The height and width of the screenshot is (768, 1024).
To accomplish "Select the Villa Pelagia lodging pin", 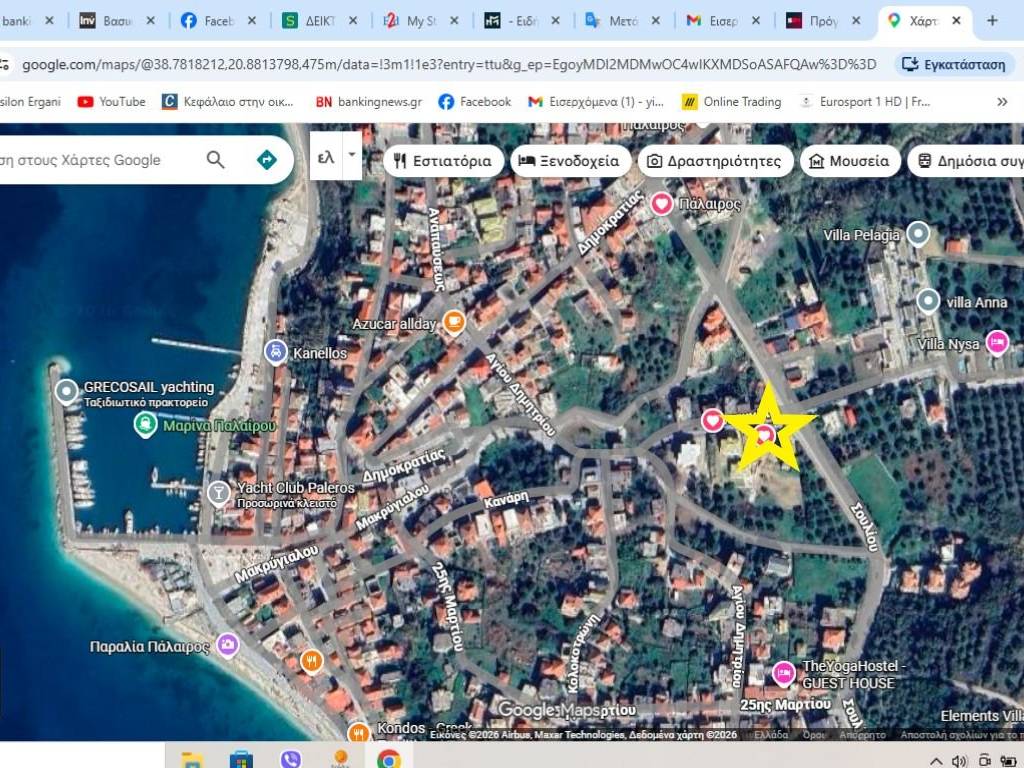I will (x=917, y=235).
